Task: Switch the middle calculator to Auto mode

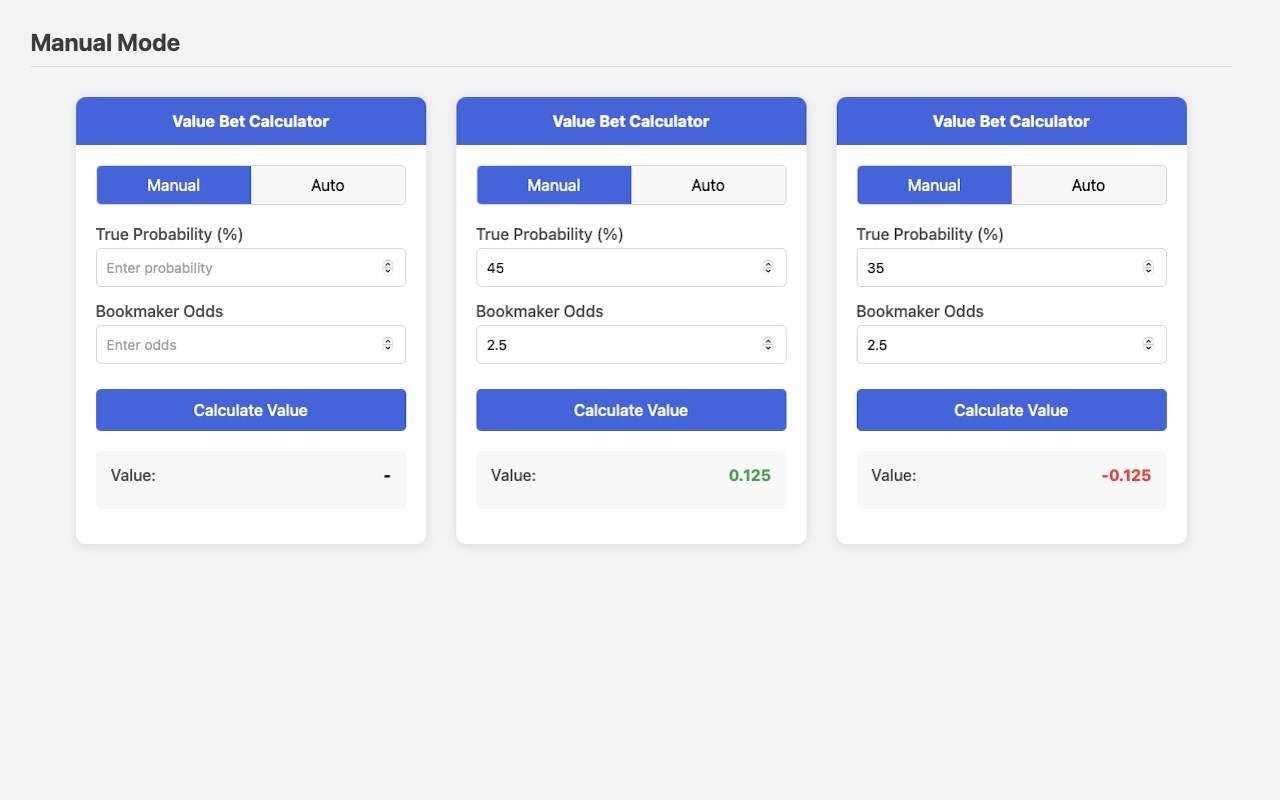Action: (x=708, y=185)
